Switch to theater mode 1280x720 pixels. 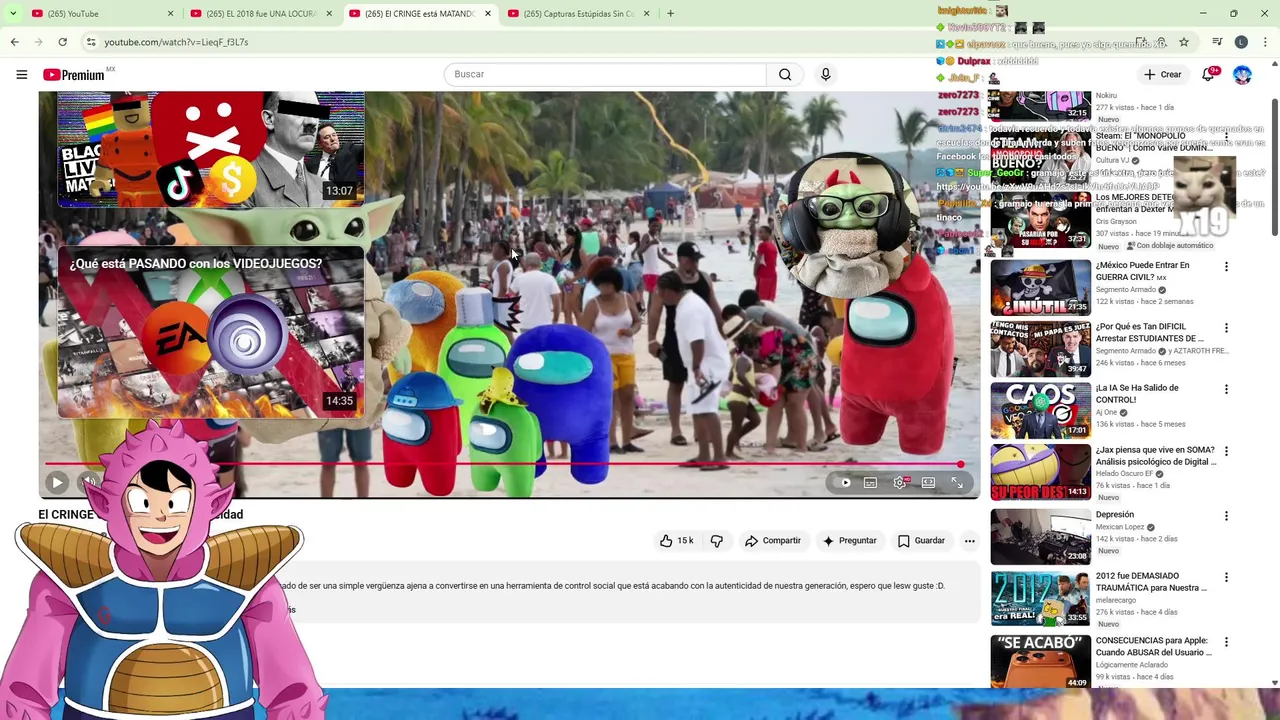pyautogui.click(x=929, y=482)
